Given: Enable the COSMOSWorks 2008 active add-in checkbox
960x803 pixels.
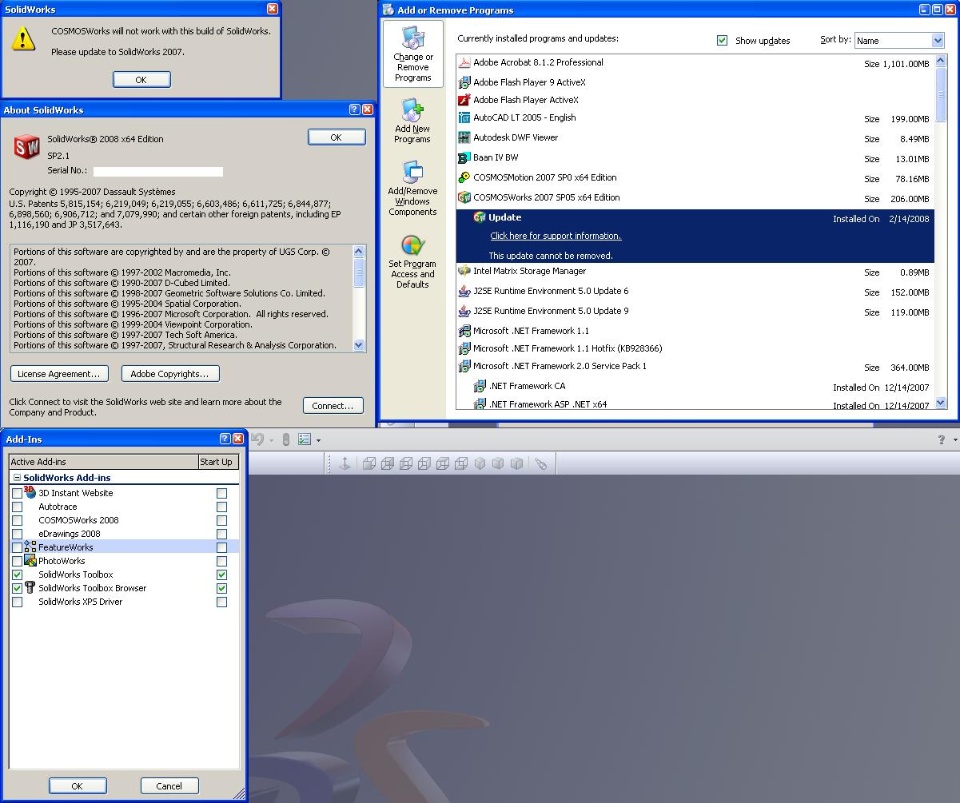Looking at the screenshot, I should pos(17,520).
